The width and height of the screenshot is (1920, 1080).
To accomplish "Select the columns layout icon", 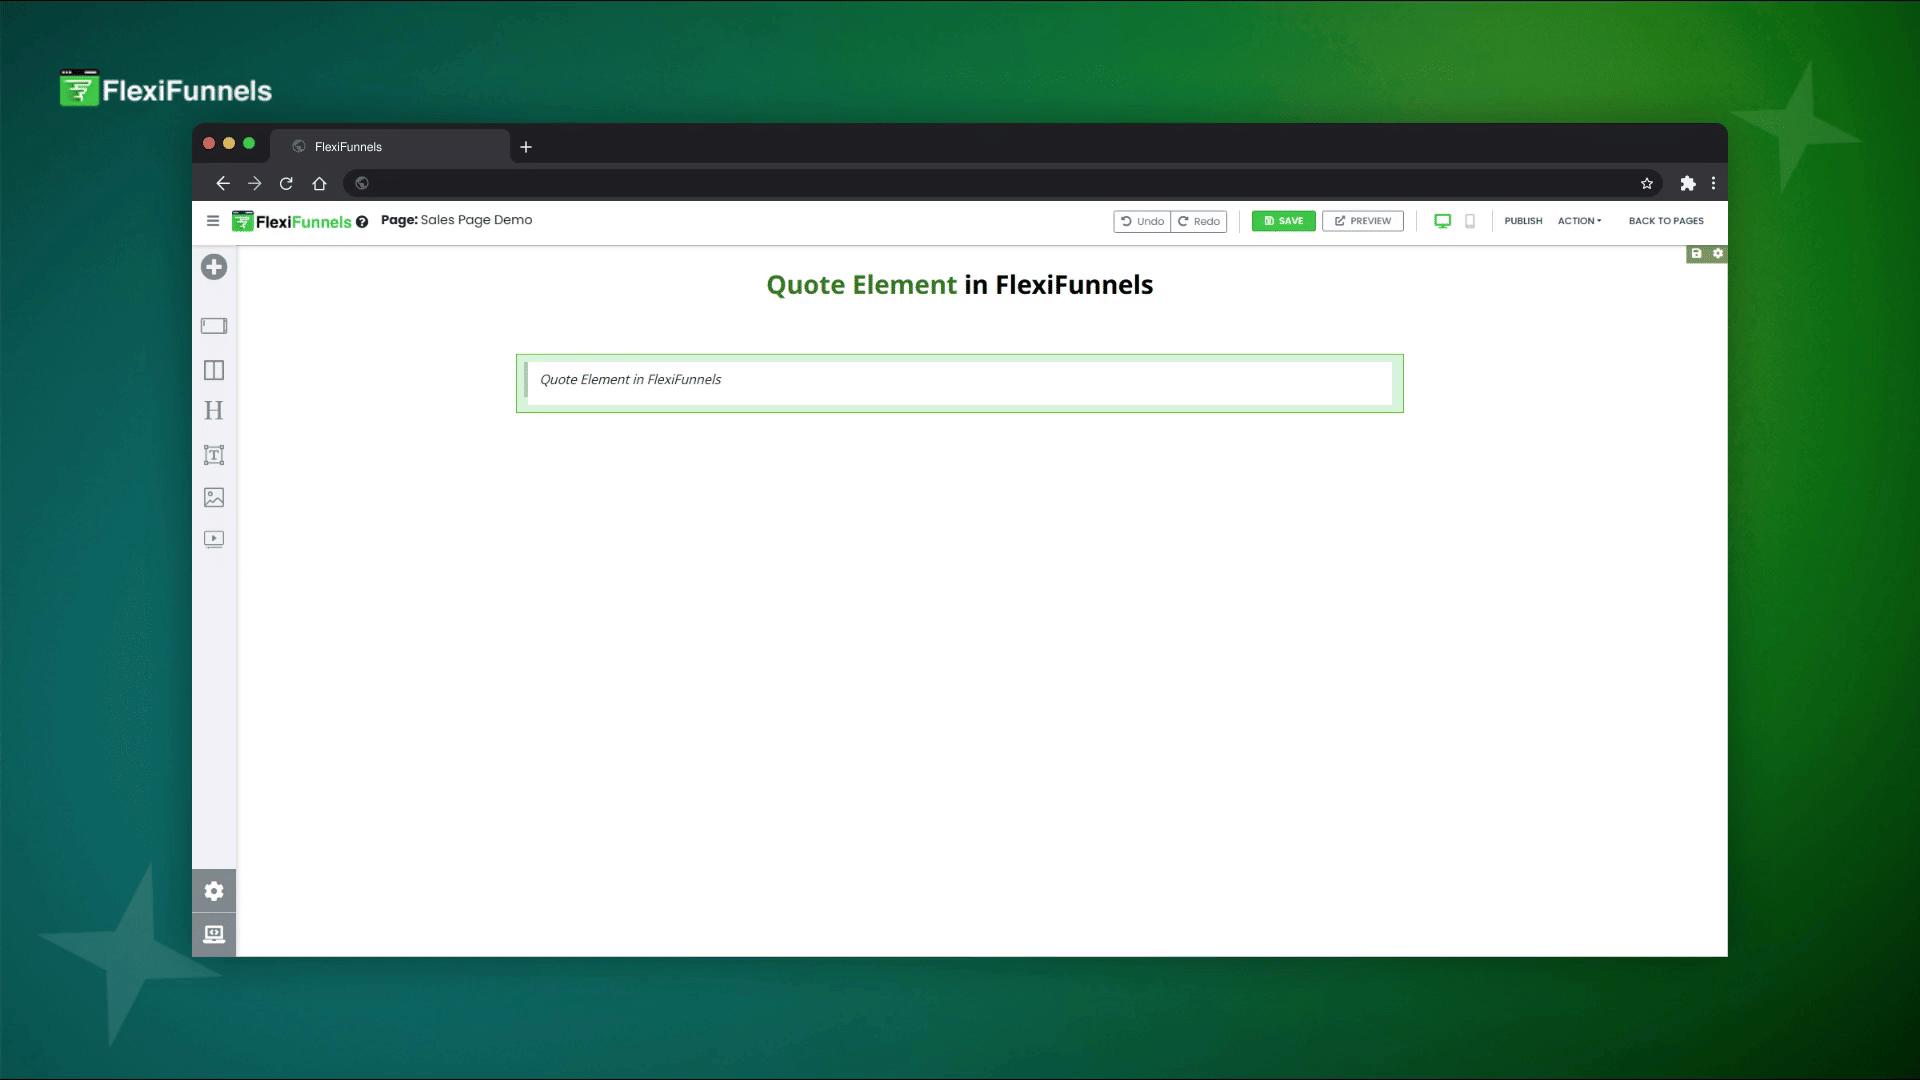I will point(214,370).
